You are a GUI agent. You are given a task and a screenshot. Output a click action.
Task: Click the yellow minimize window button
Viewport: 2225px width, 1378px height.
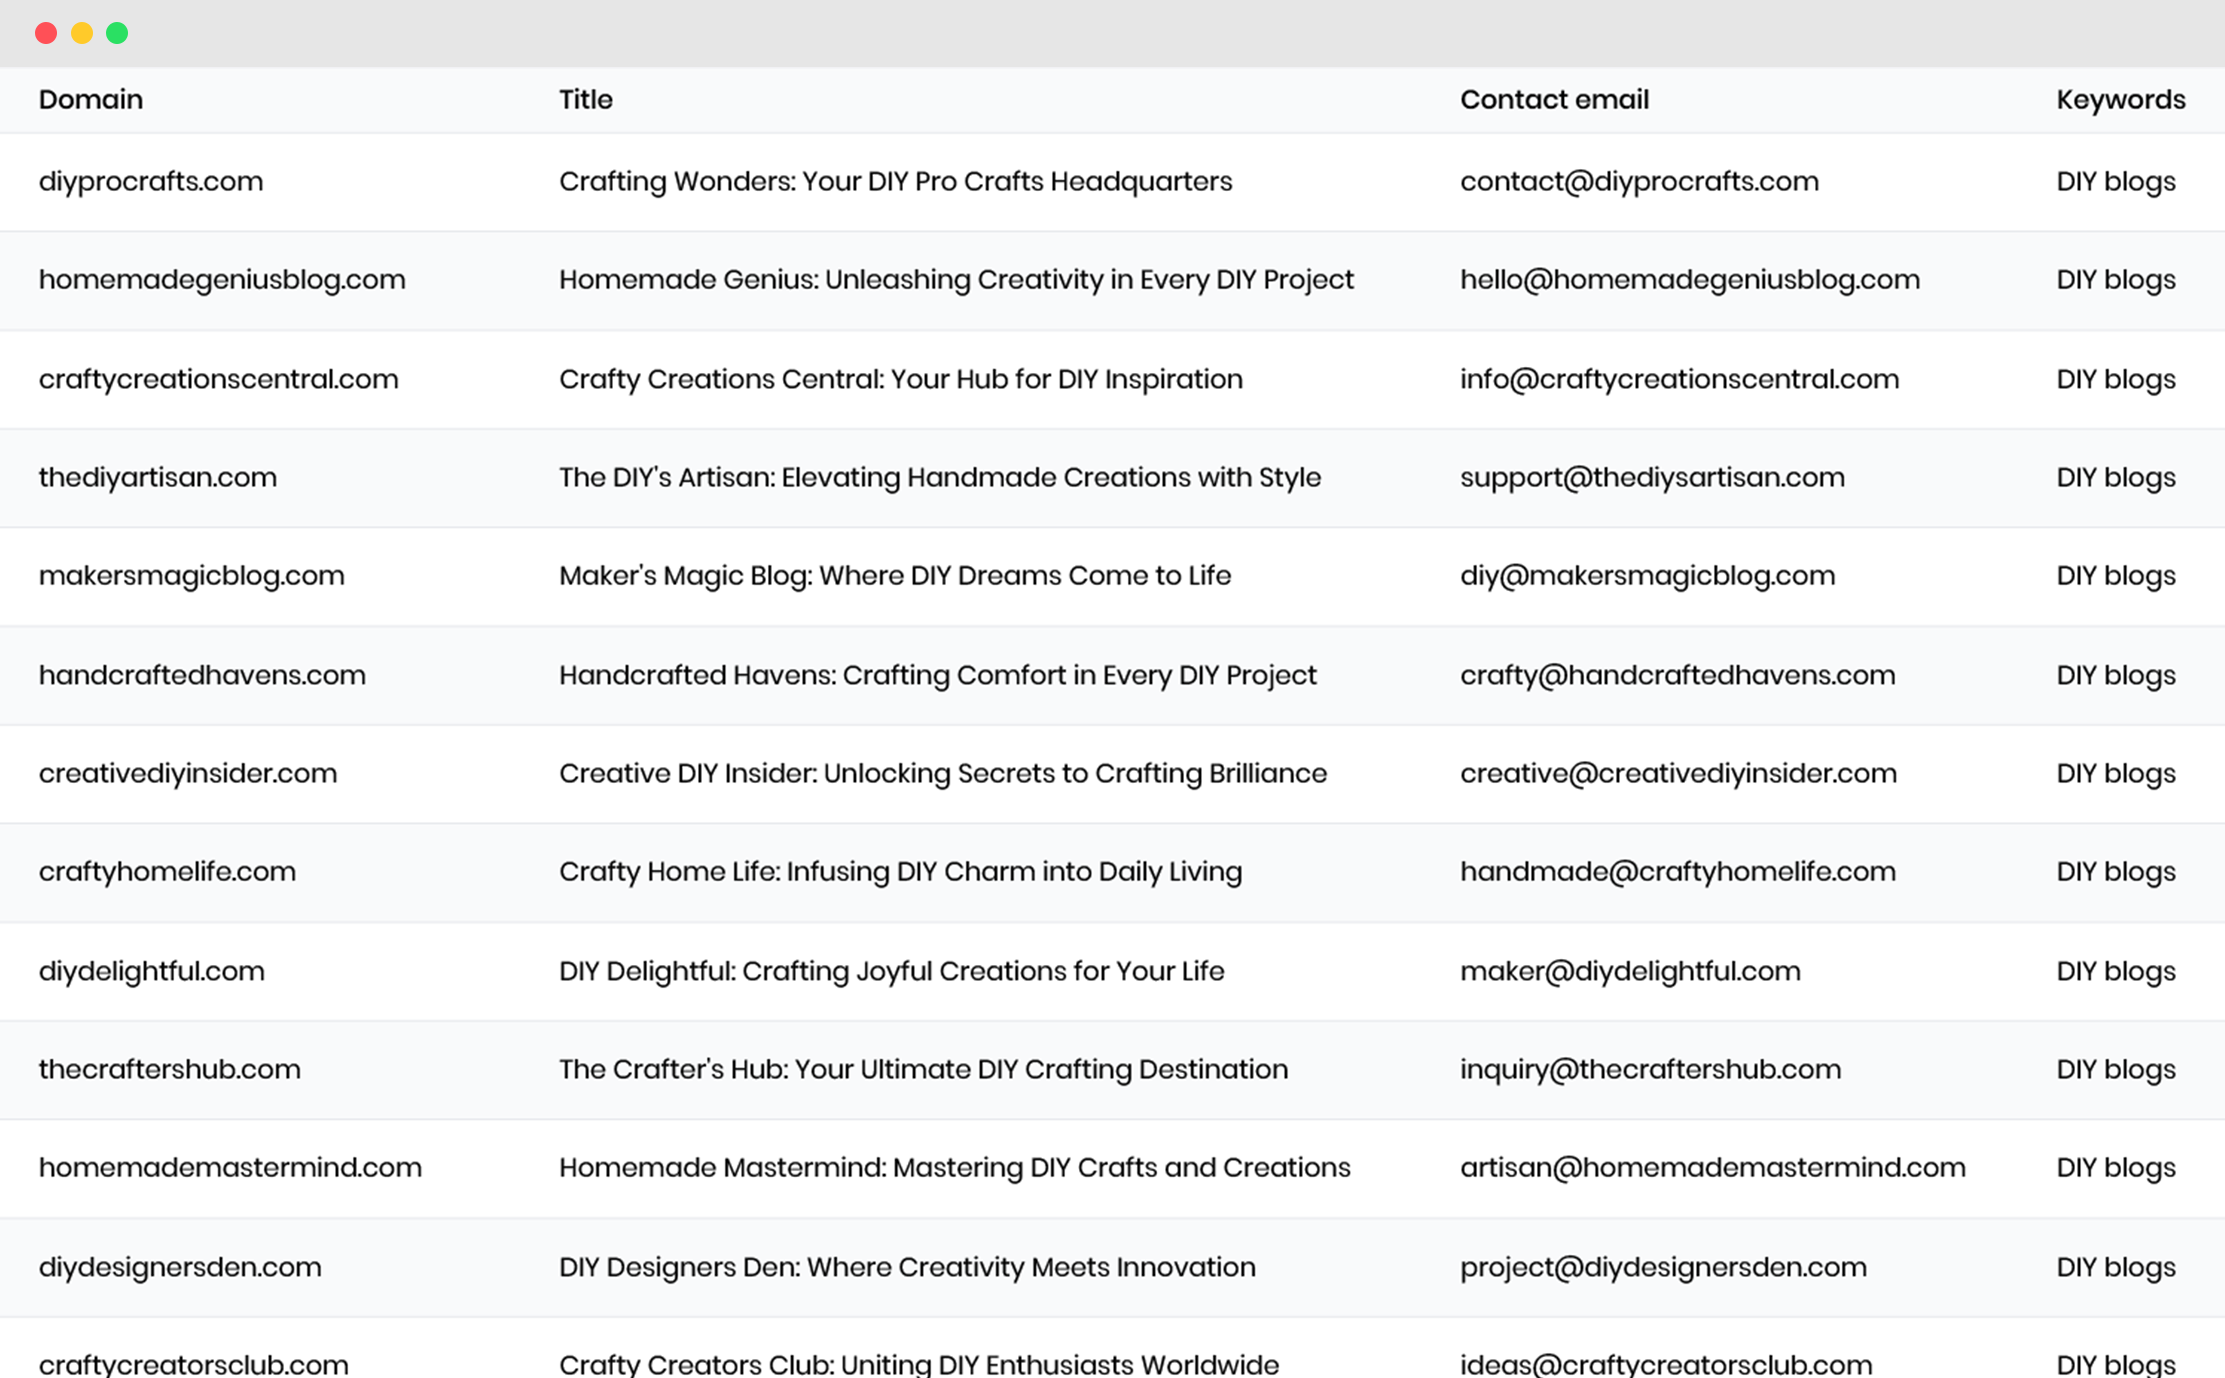82,33
